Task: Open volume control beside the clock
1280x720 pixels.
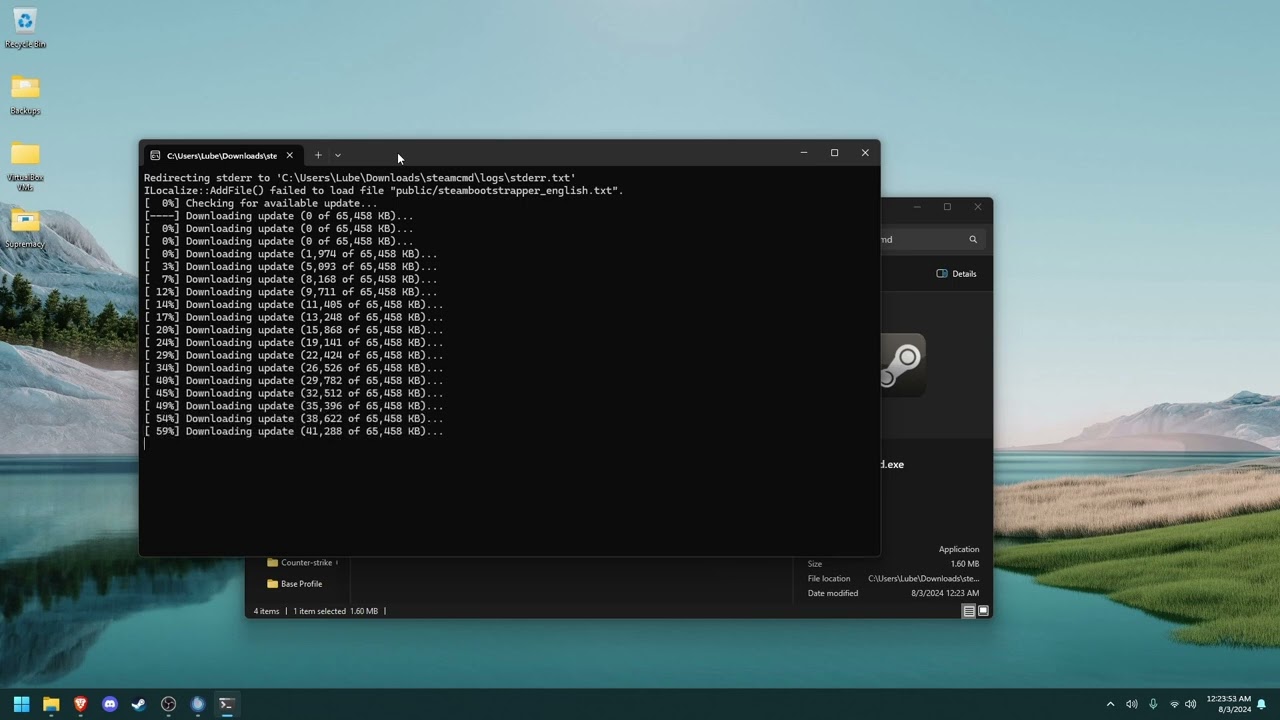Action: [x=1190, y=704]
